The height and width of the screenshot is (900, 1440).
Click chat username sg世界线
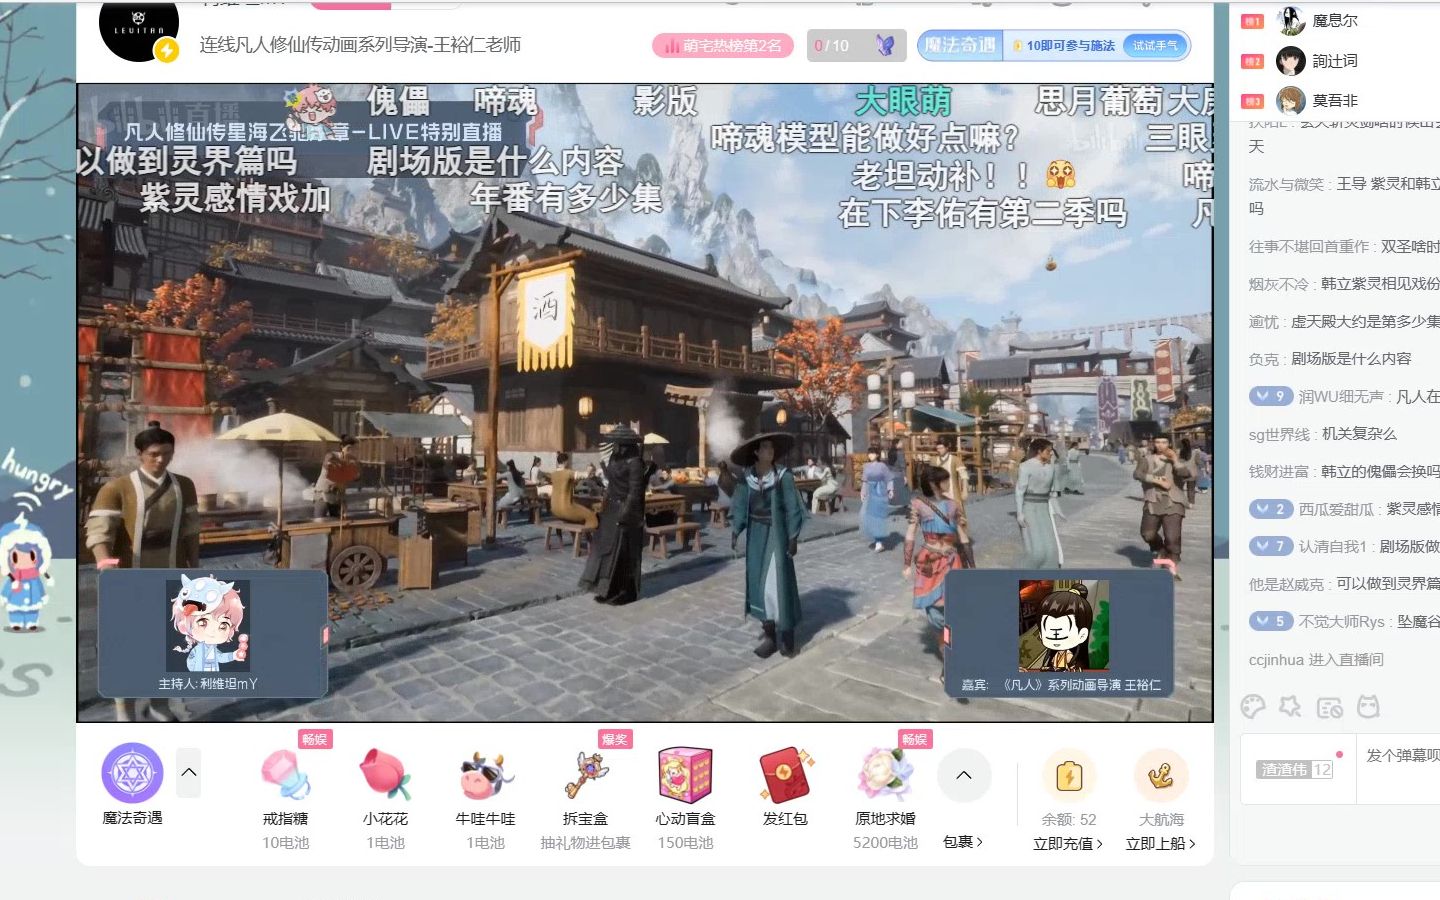(x=1279, y=434)
